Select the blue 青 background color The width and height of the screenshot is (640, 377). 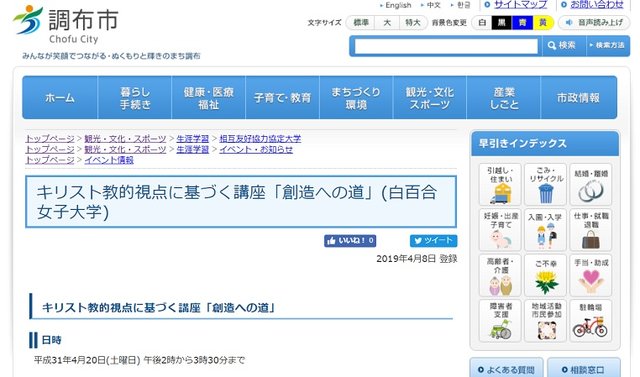[x=522, y=22]
